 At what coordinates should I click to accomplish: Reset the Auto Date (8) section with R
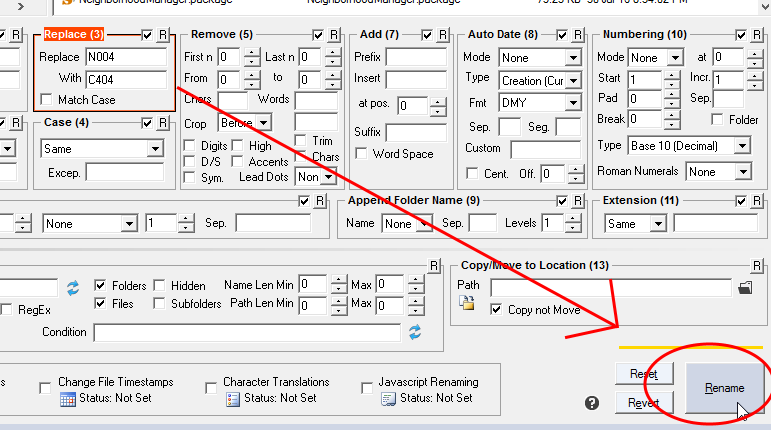[x=578, y=35]
